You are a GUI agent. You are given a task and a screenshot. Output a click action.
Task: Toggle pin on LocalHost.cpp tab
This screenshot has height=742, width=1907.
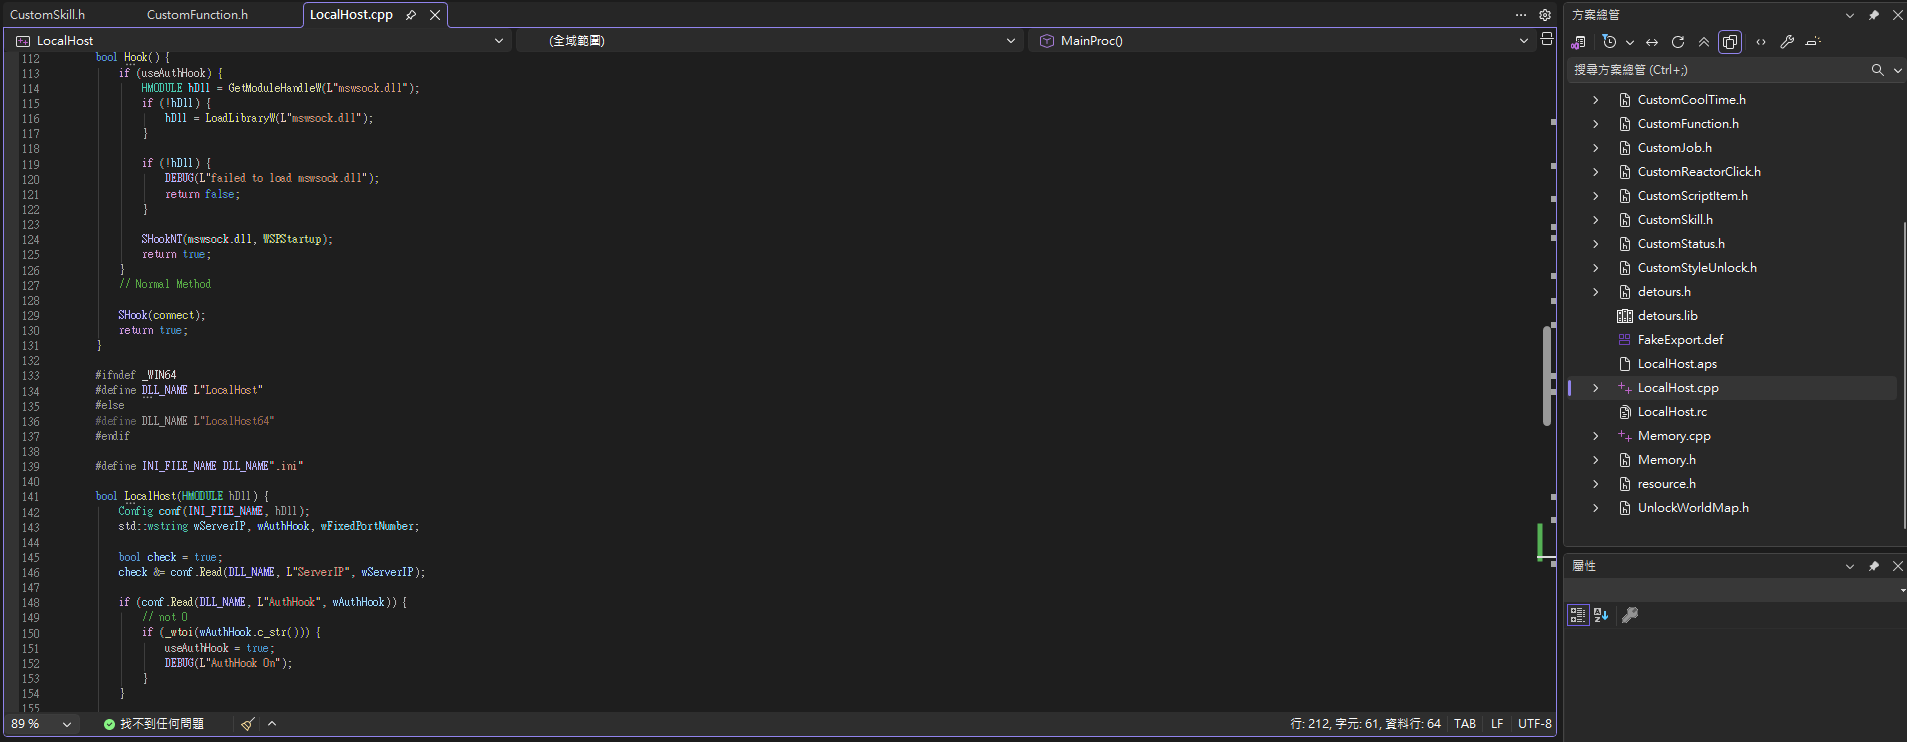pos(411,15)
